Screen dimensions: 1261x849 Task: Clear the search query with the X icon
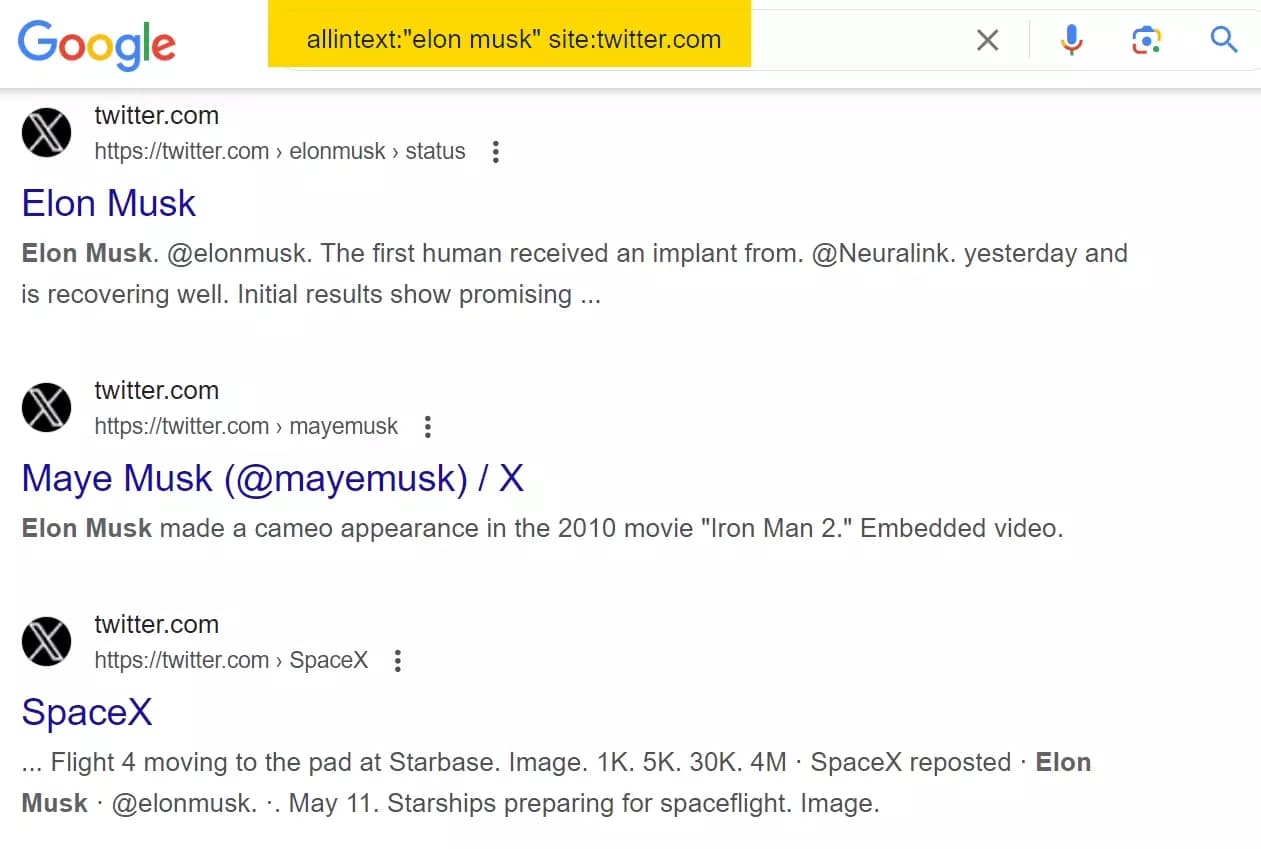coord(987,40)
